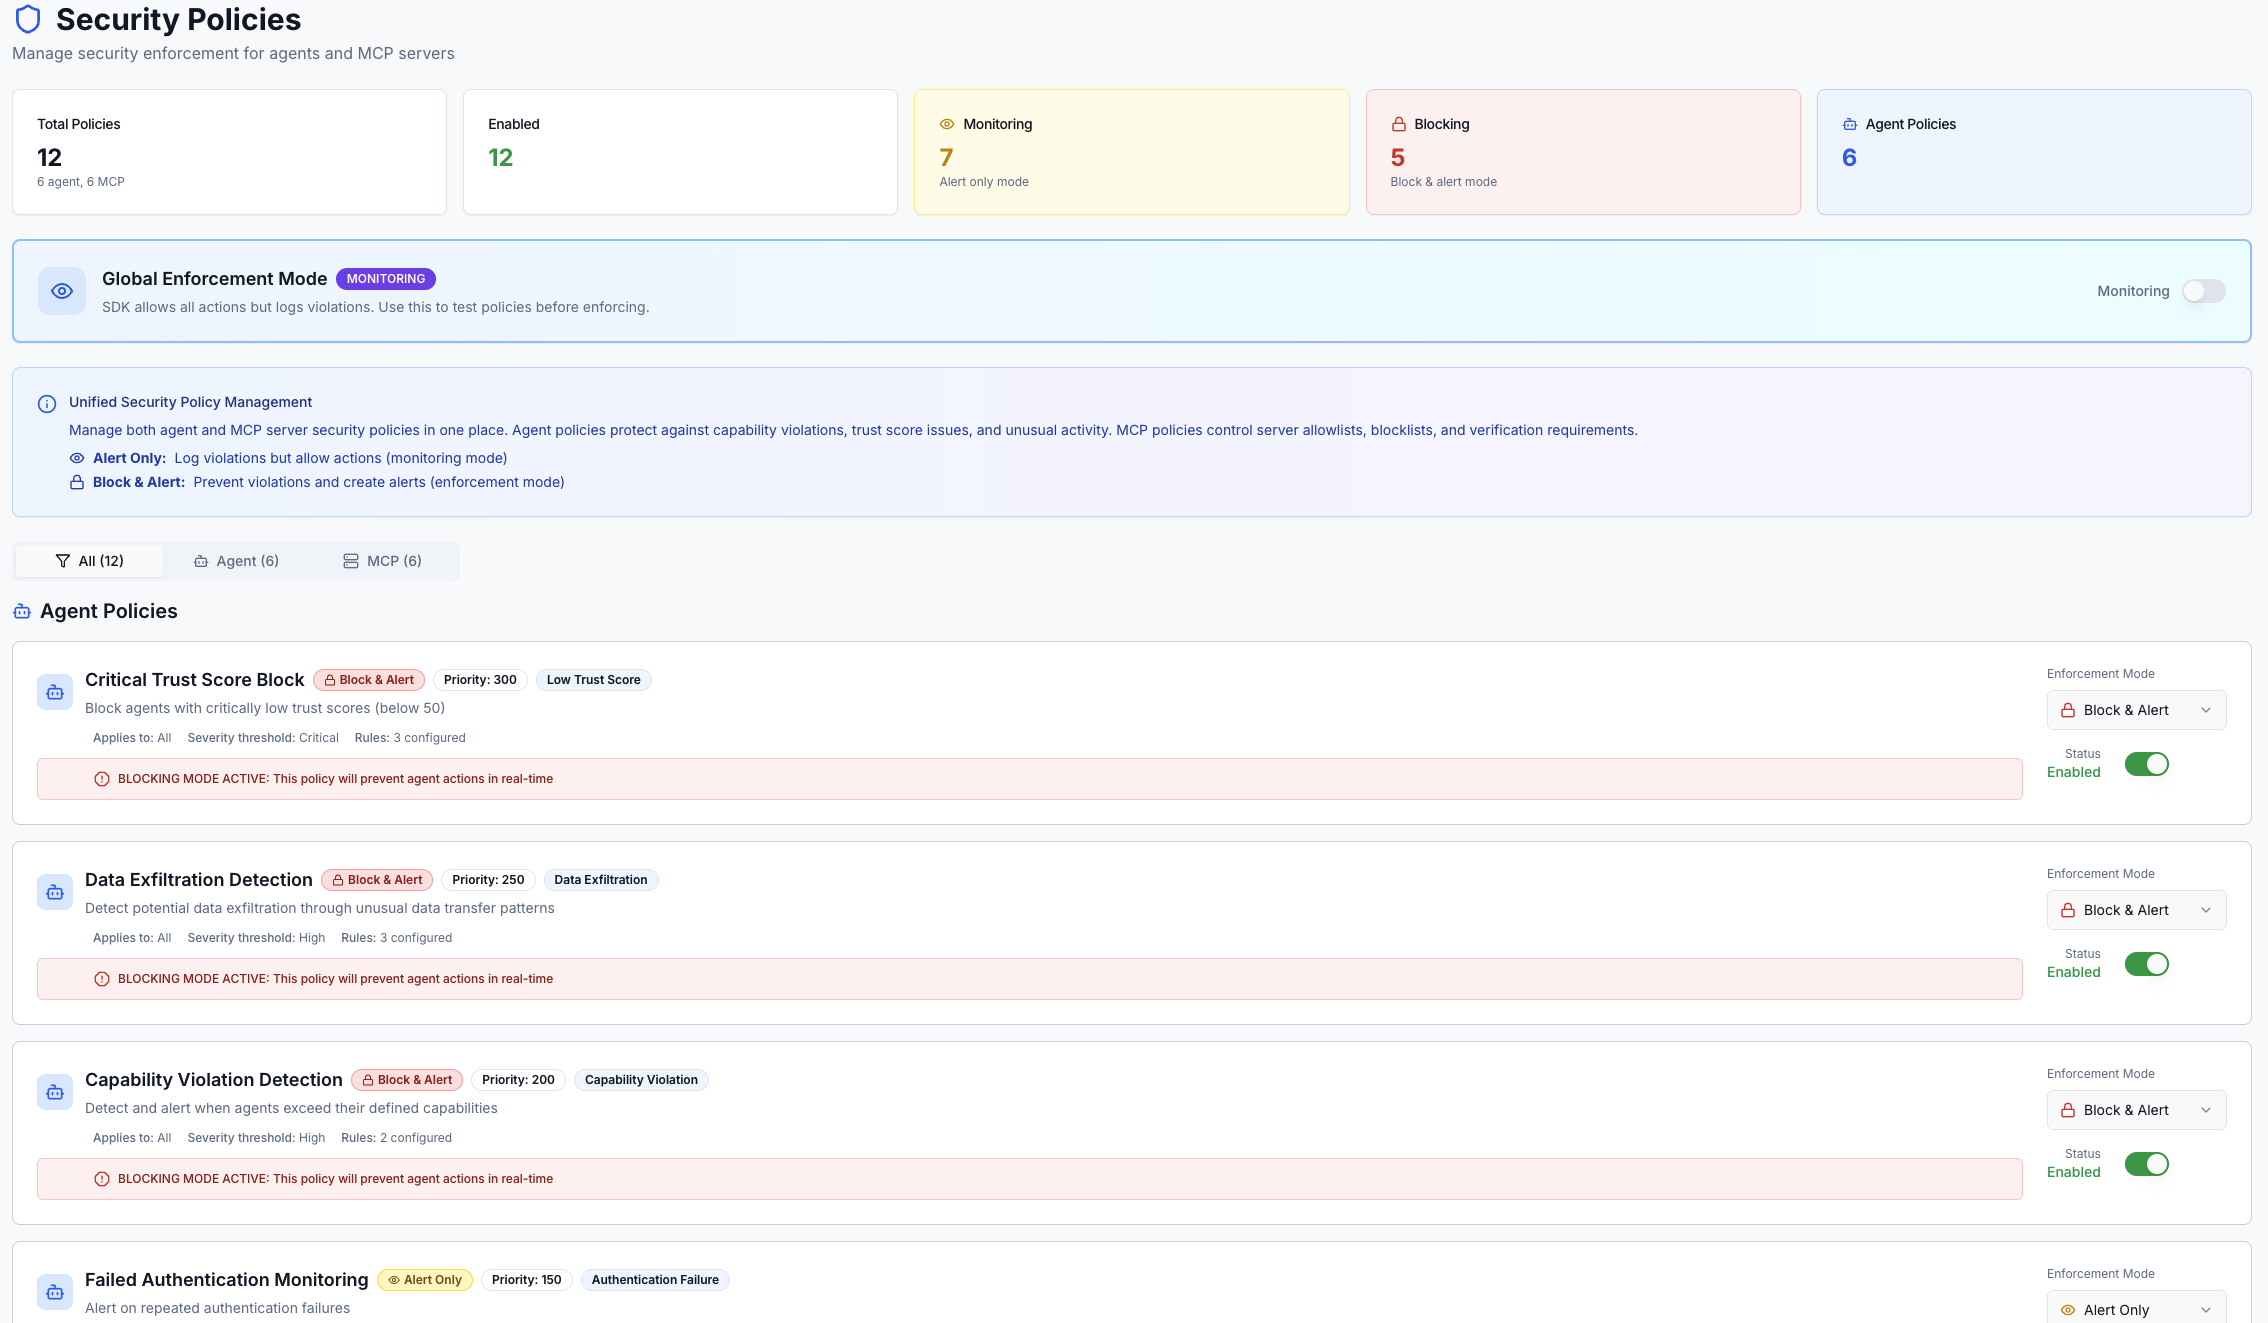Screen dimensions: 2268x1323
Task: Click the info icon in Unified Security Policy Management
Action: tap(46, 403)
